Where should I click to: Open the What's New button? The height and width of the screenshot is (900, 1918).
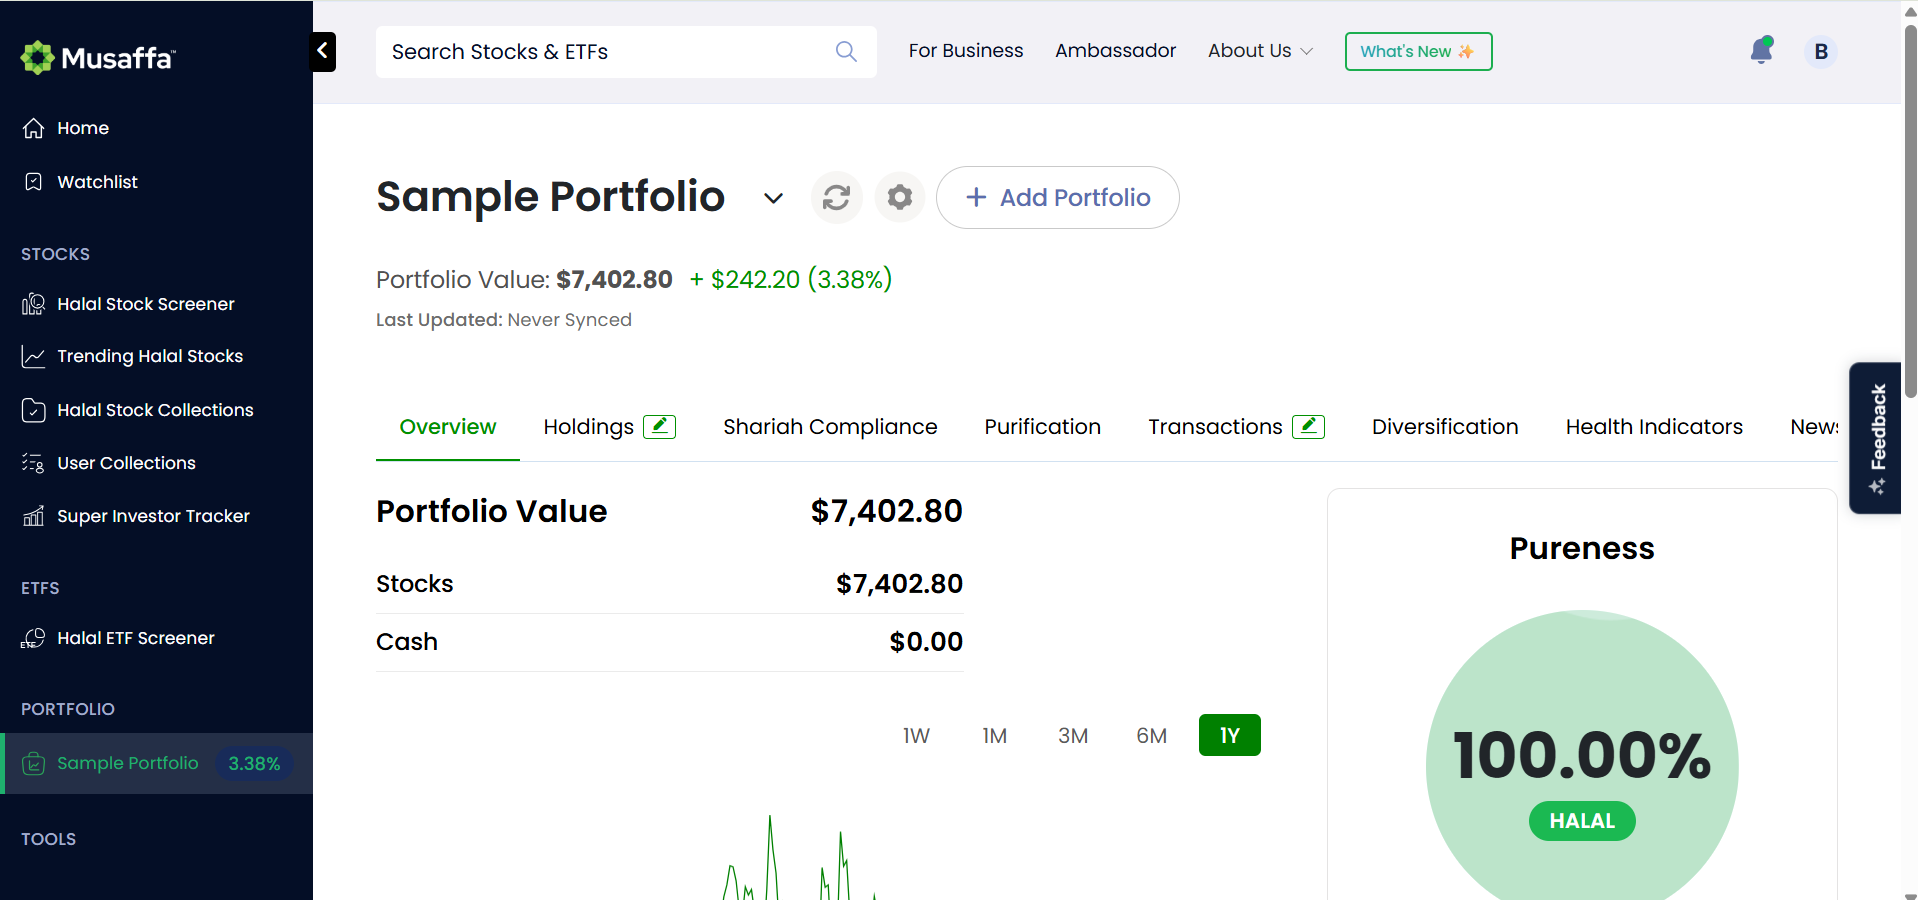point(1418,52)
